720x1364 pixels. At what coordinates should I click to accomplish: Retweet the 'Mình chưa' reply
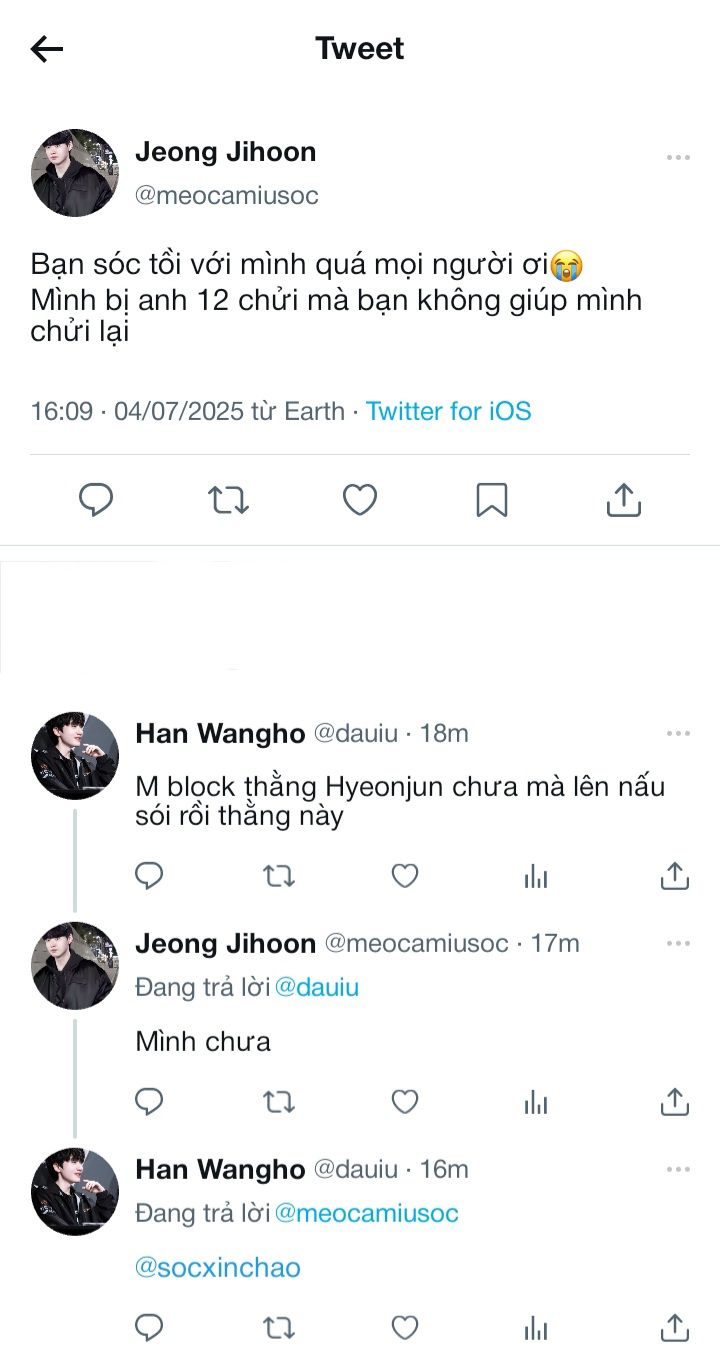click(278, 1102)
